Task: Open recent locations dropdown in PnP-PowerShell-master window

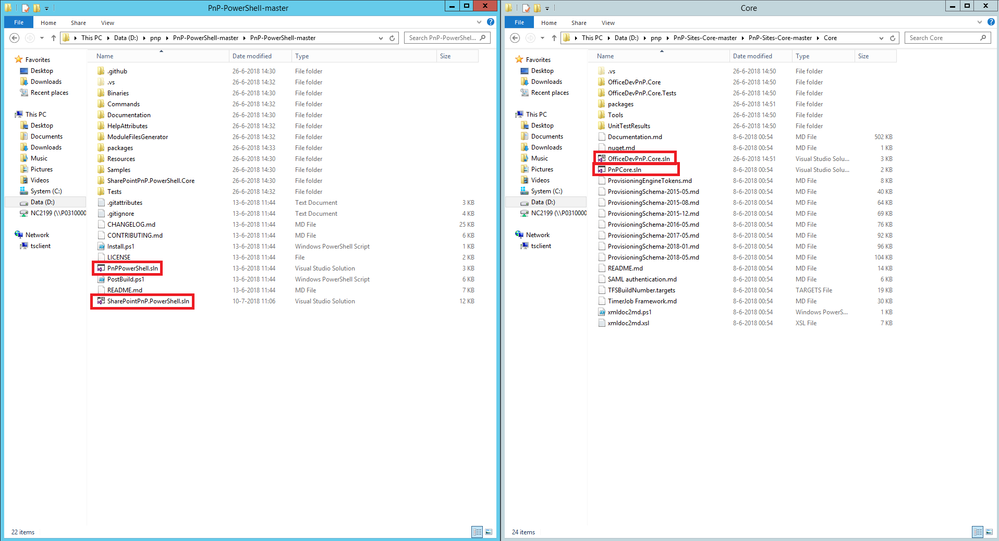Action: pyautogui.click(x=42, y=38)
